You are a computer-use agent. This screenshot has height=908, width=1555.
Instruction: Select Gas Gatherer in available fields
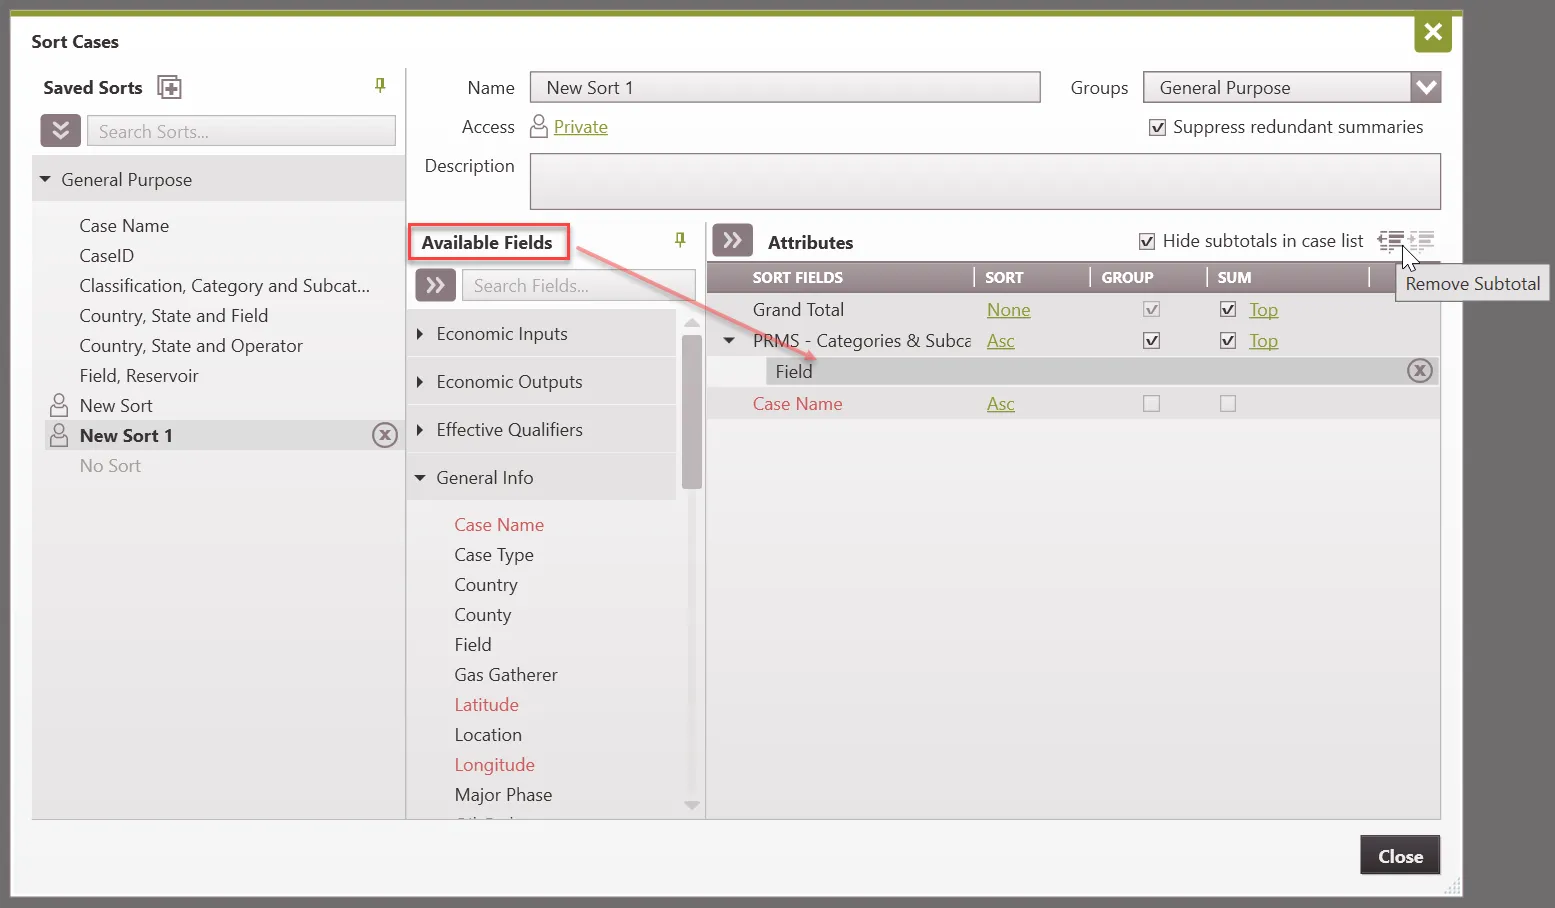(x=505, y=675)
